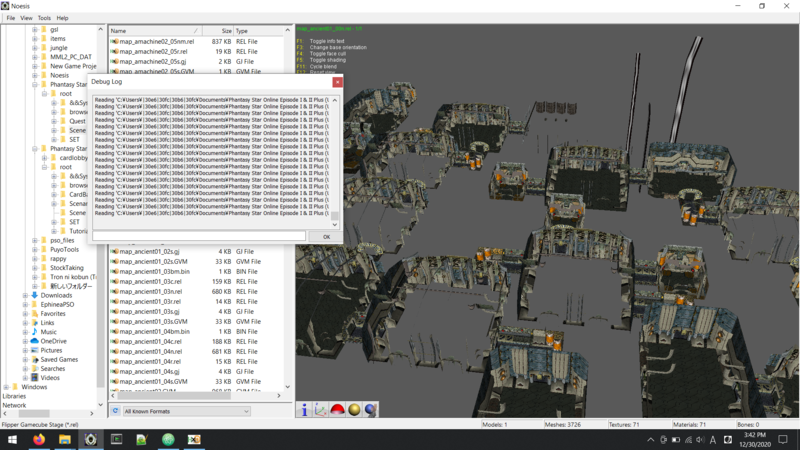This screenshot has width=800, height=450.
Task: Select the EphineaPSO folder in tree
Action: tap(57, 305)
